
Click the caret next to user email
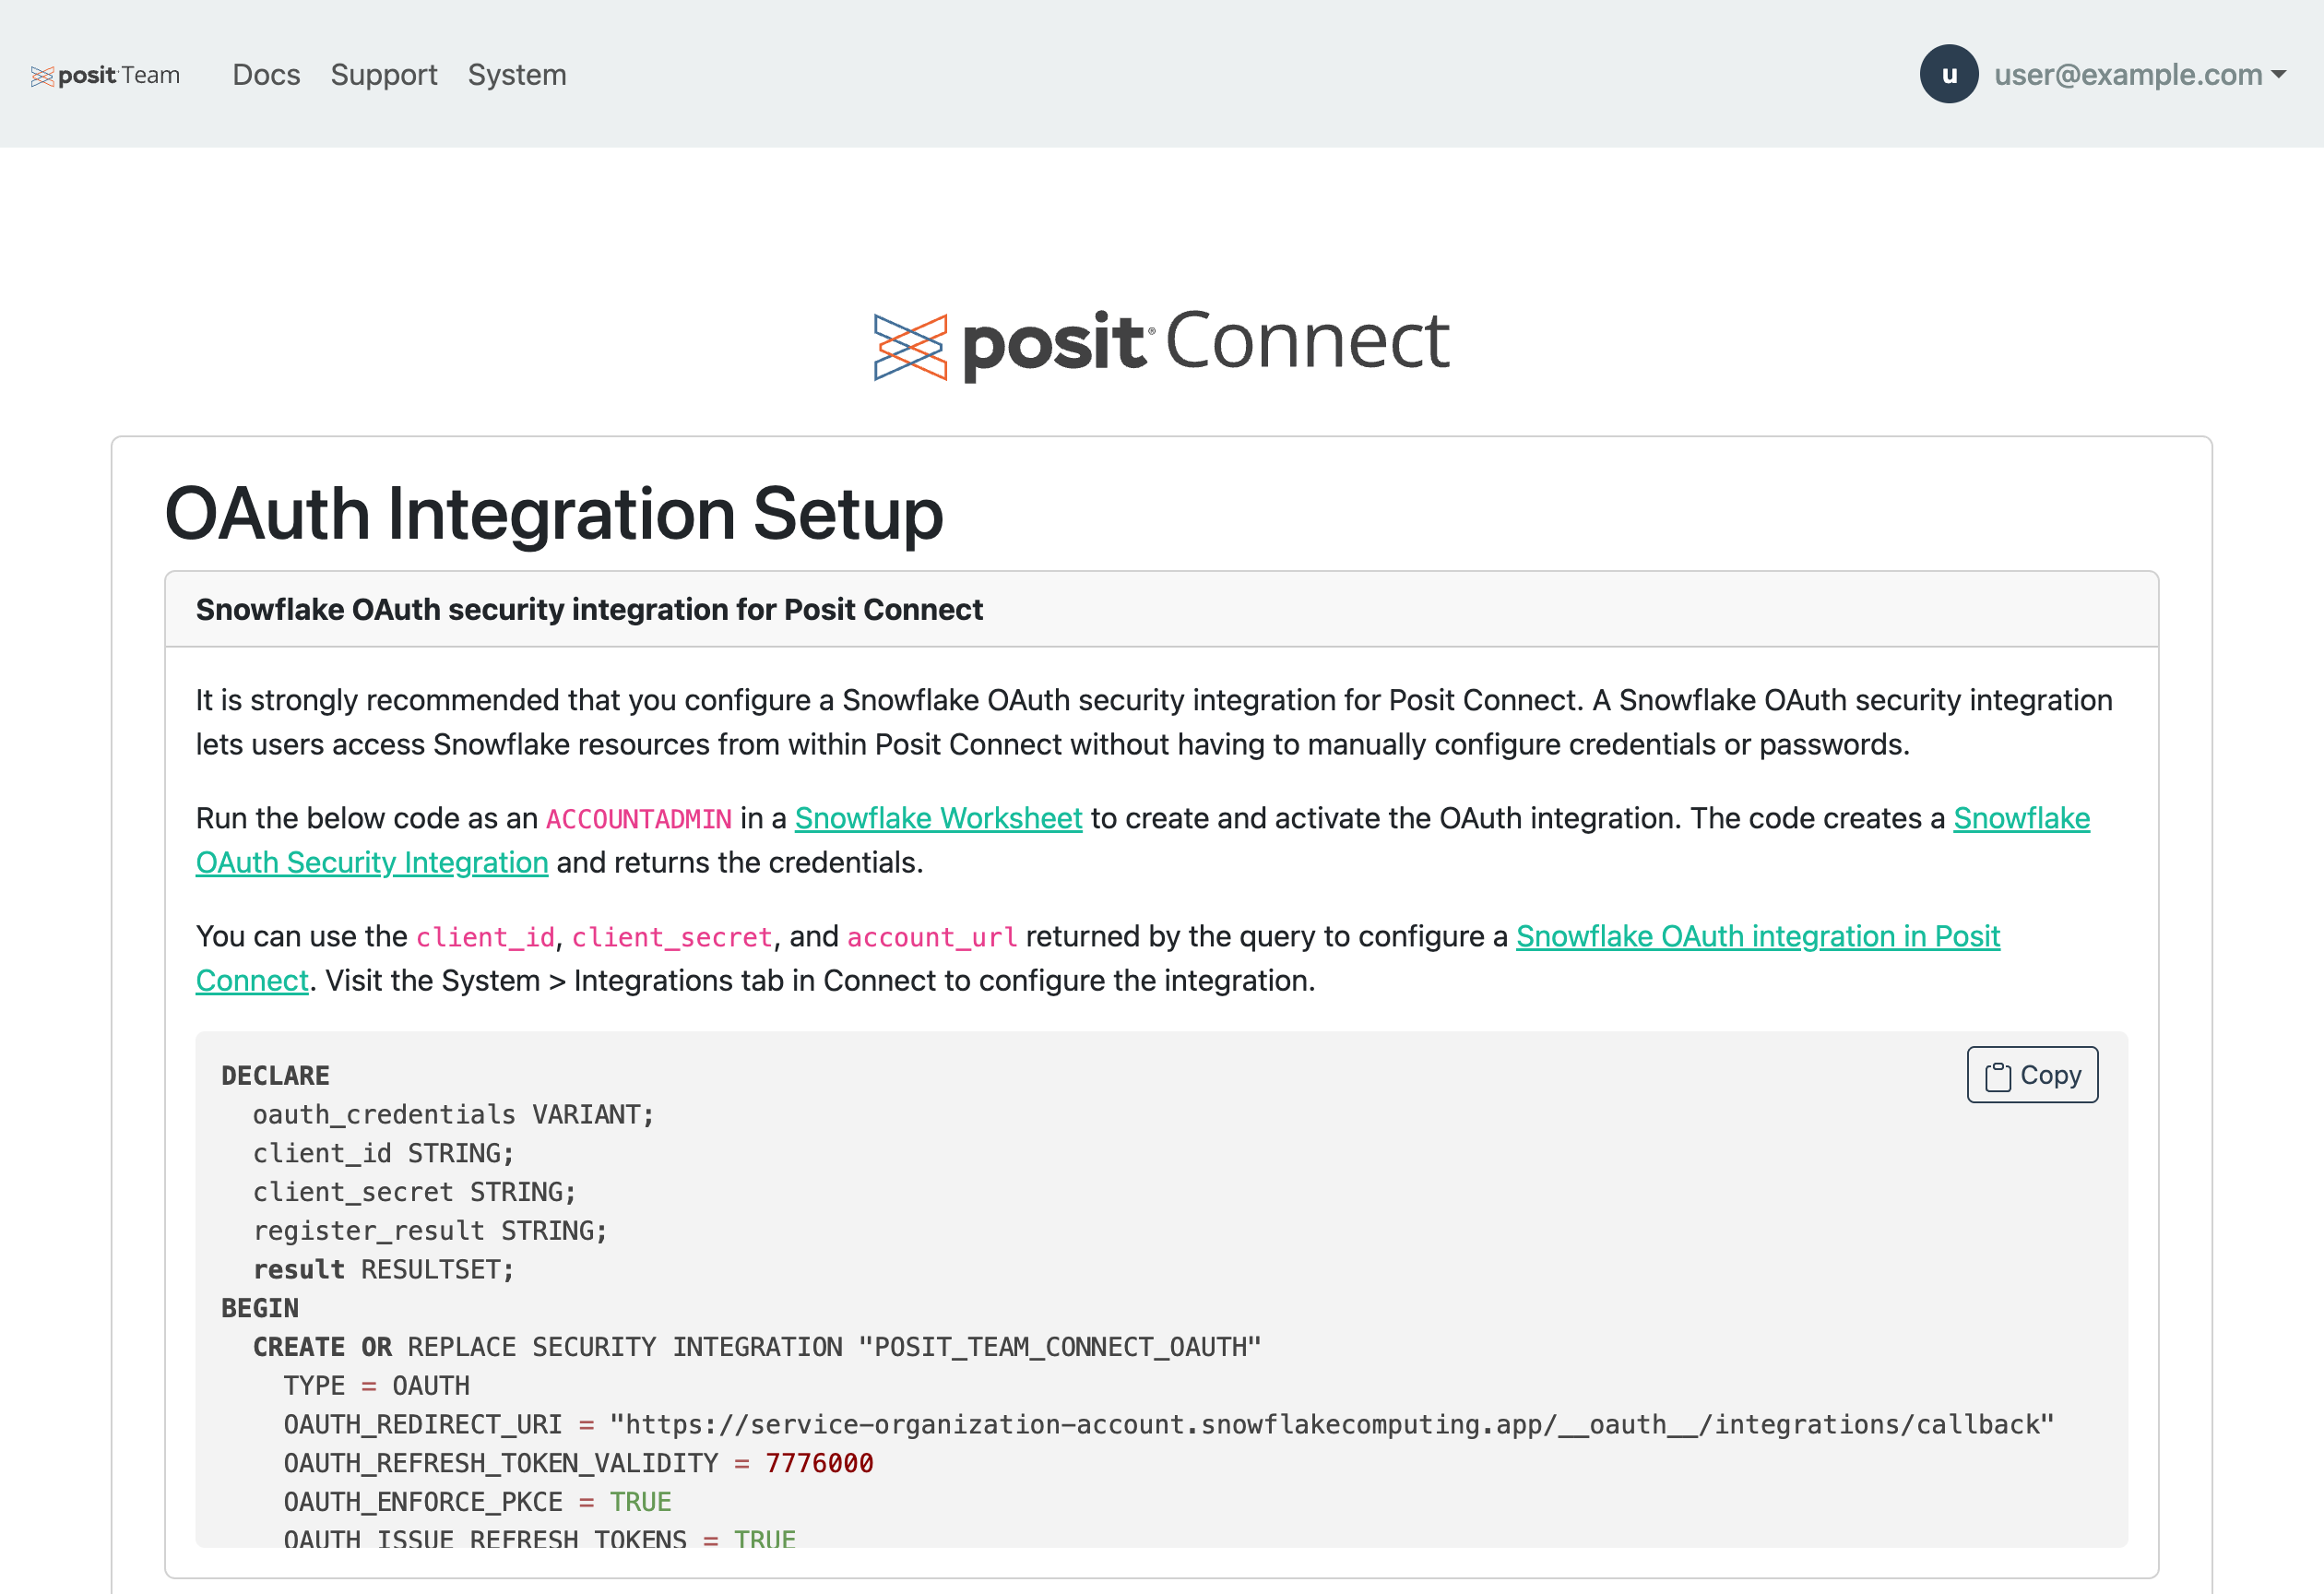click(2279, 75)
